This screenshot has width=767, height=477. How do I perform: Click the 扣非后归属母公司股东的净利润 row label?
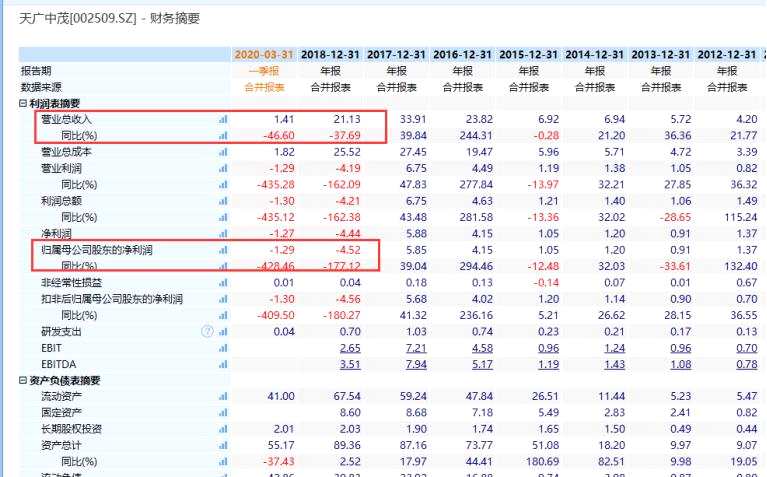click(x=112, y=299)
